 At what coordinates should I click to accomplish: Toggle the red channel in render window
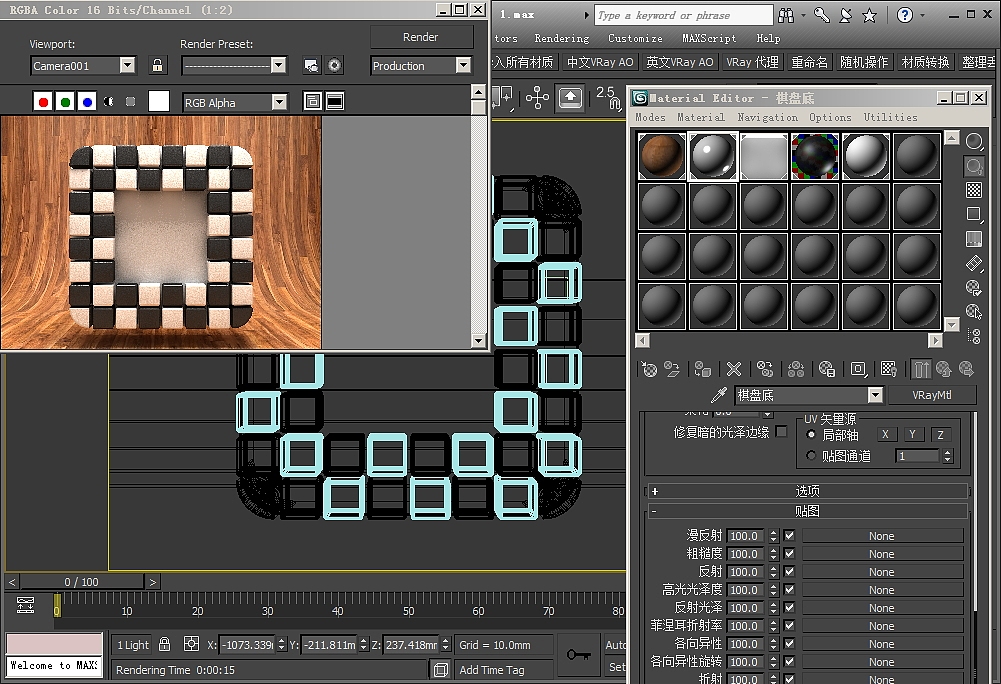(x=43, y=102)
